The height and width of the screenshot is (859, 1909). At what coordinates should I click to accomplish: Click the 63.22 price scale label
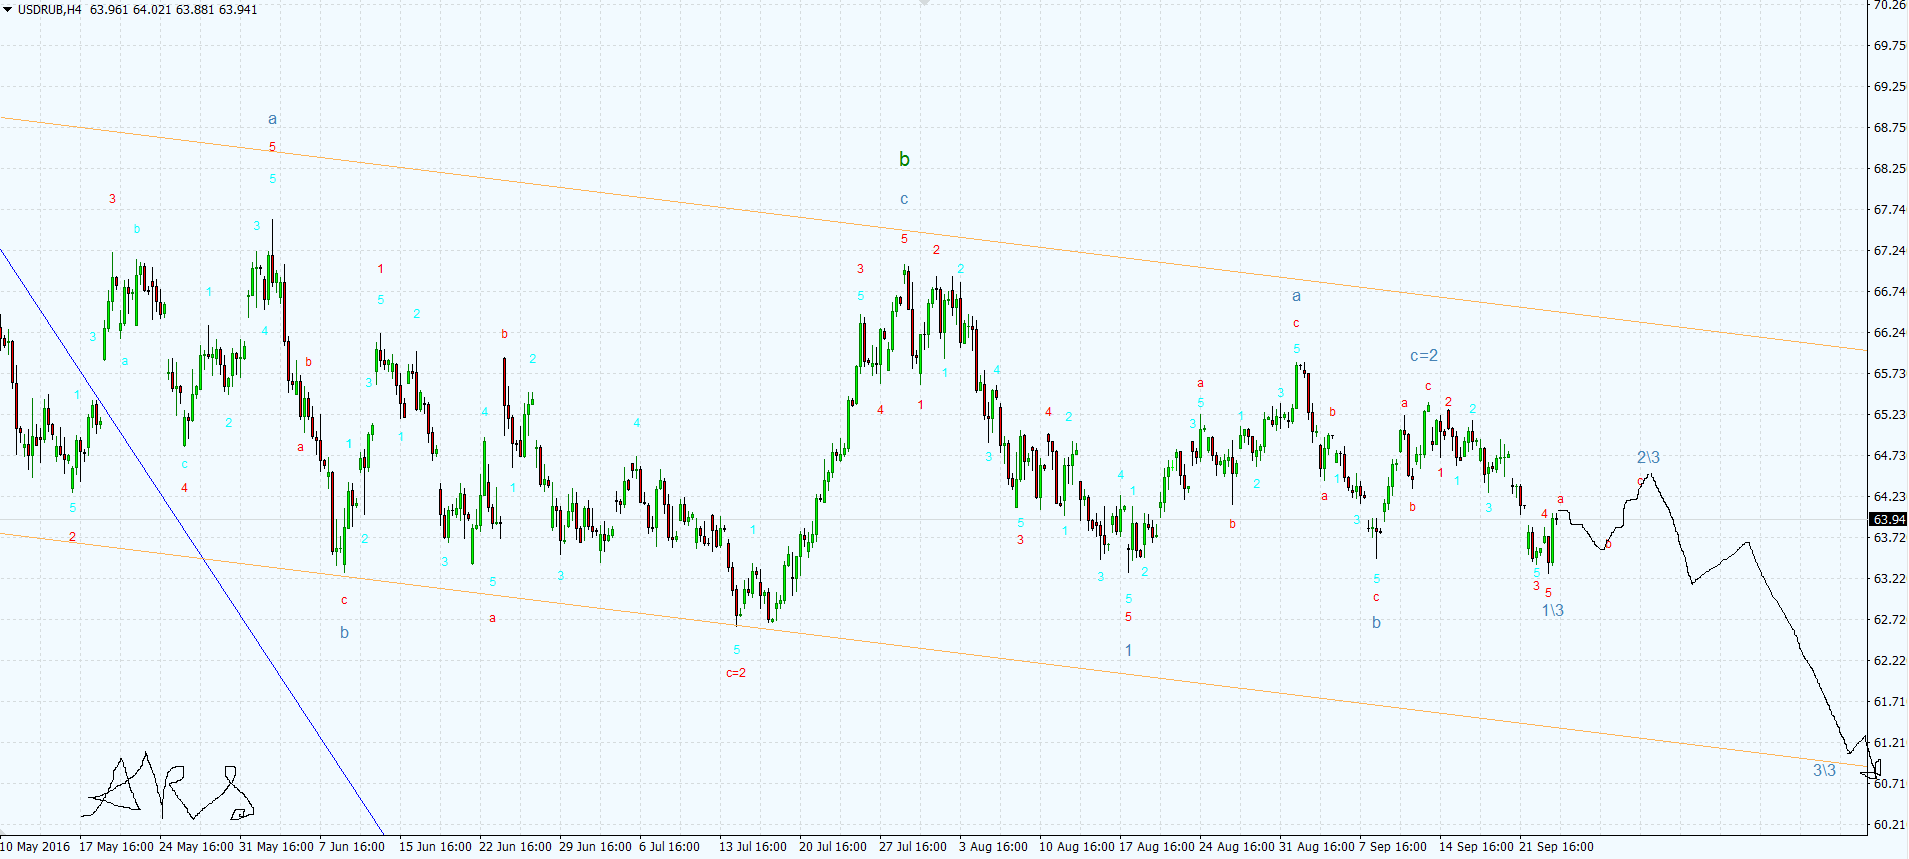pyautogui.click(x=1889, y=578)
